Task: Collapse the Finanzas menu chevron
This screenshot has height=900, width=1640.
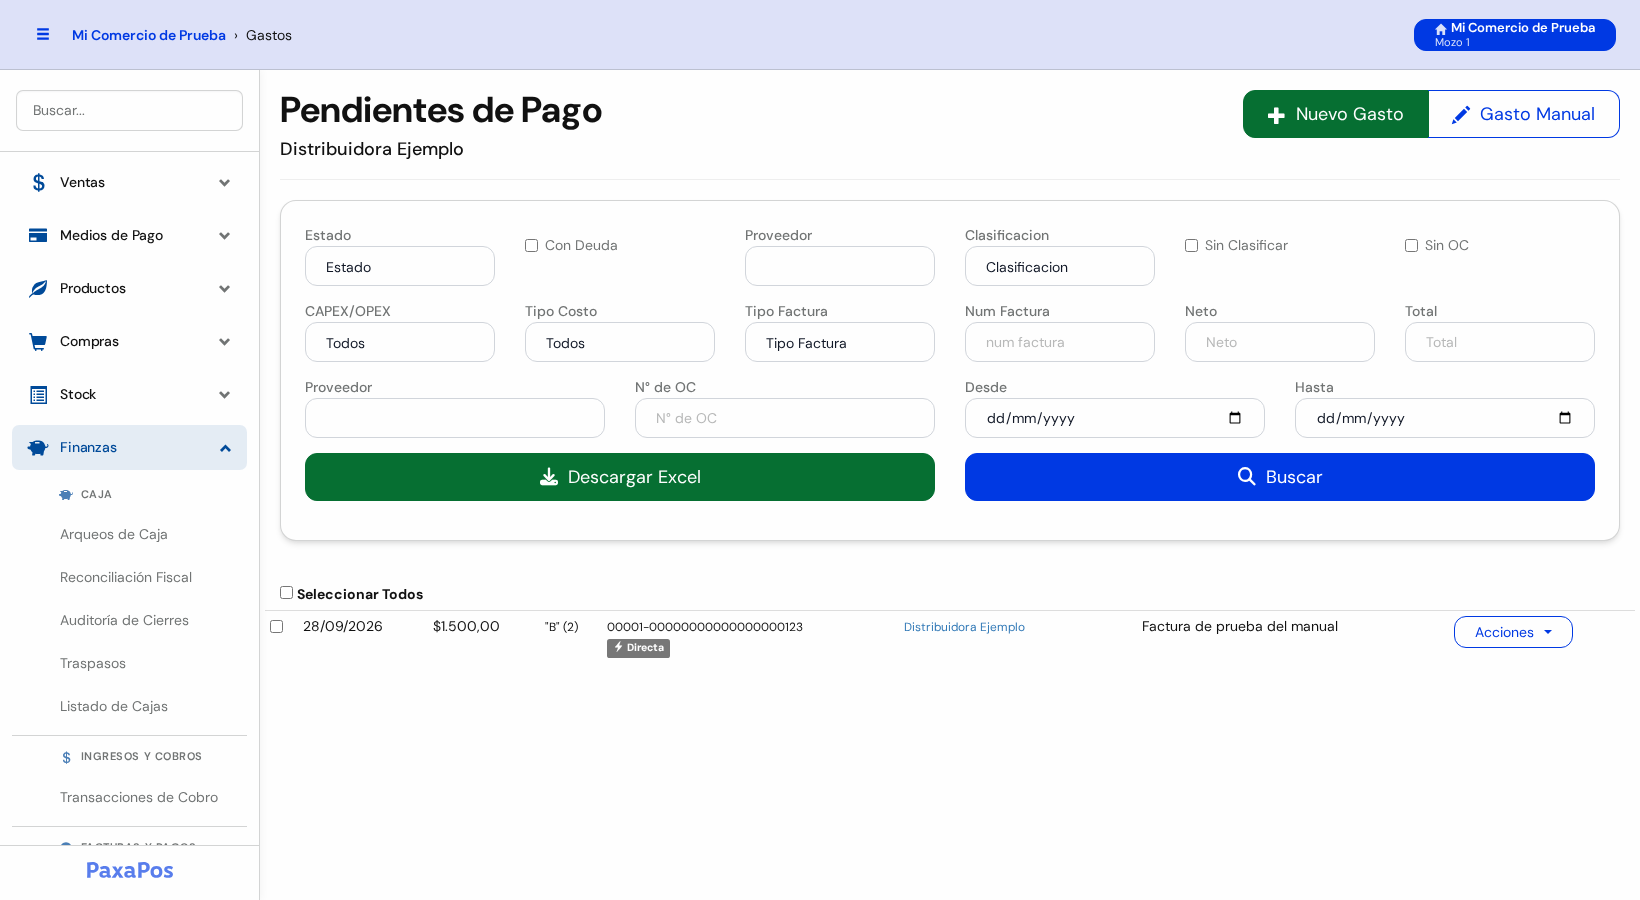Action: coord(225,448)
